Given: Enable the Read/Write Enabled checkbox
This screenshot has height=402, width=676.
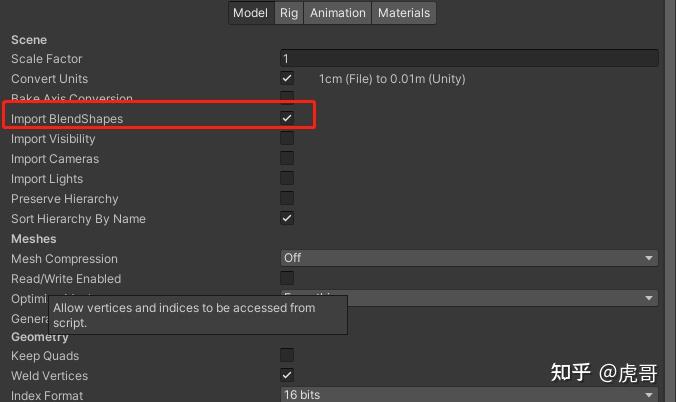Looking at the screenshot, I should pyautogui.click(x=287, y=278).
